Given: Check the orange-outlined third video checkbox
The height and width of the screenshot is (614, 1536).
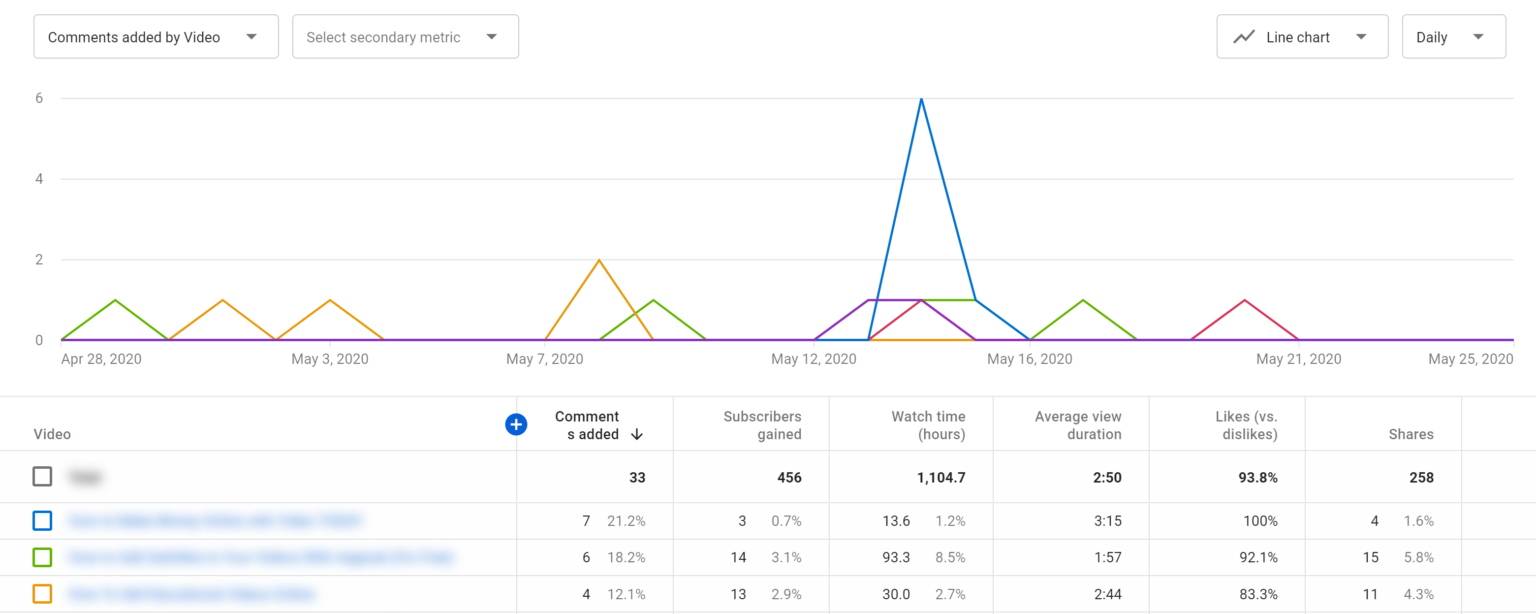Looking at the screenshot, I should 42,594.
